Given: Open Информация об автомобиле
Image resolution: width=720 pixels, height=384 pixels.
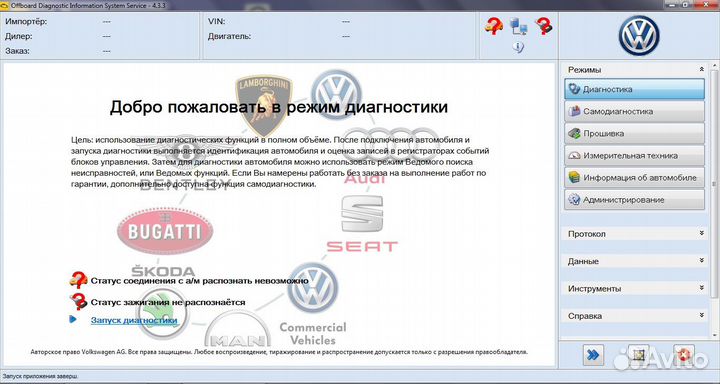Looking at the screenshot, I should point(634,177).
